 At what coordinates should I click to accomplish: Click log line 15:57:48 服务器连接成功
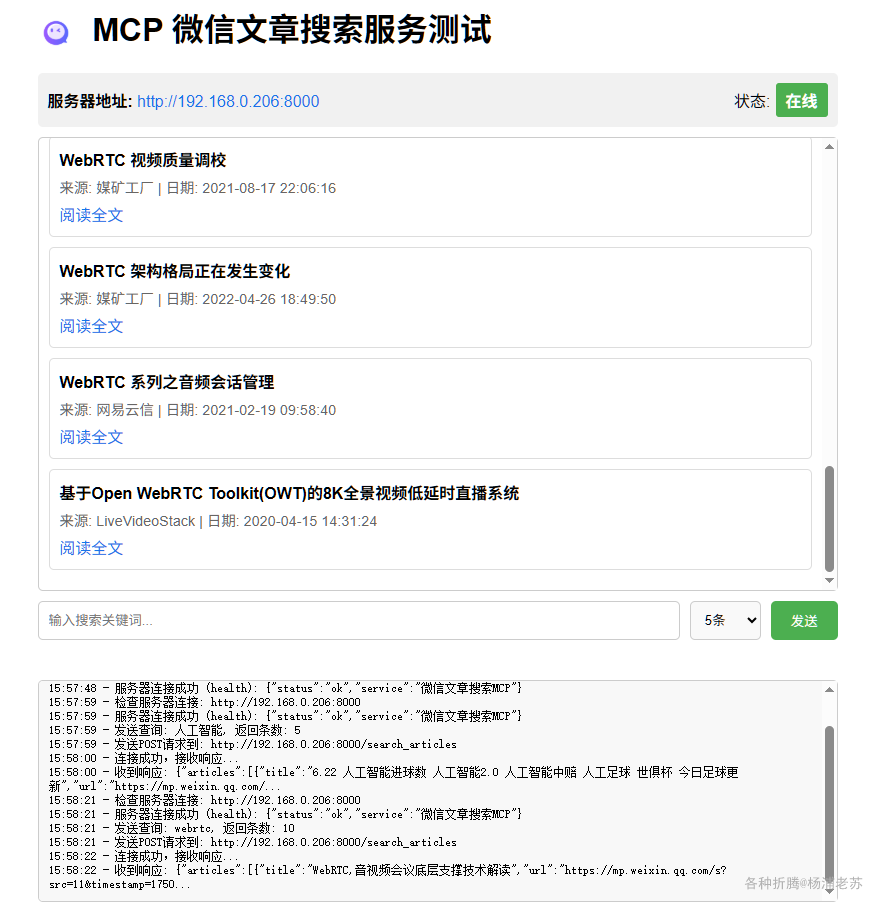coord(286,688)
